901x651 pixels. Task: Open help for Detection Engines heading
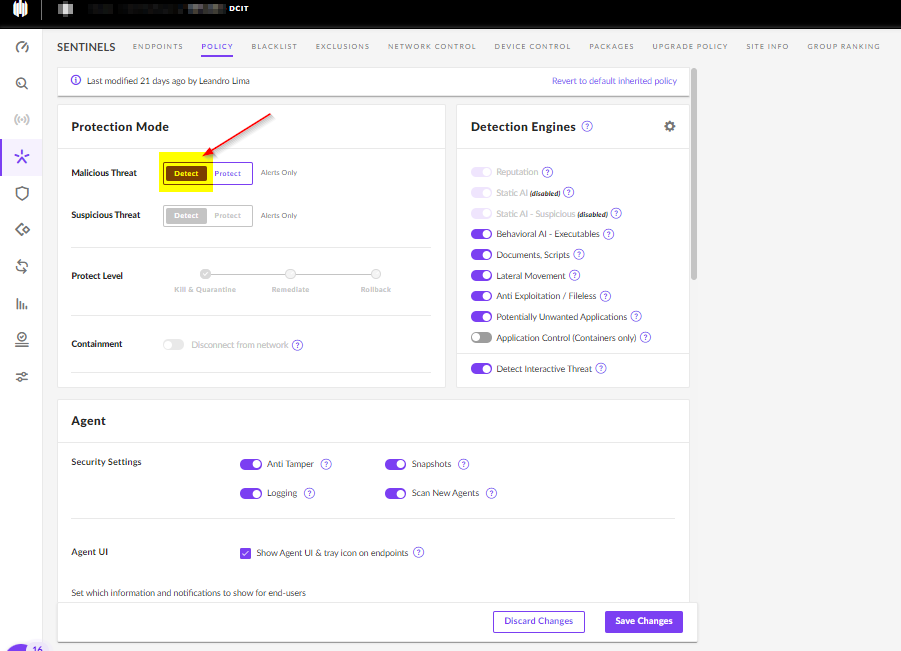tap(587, 126)
